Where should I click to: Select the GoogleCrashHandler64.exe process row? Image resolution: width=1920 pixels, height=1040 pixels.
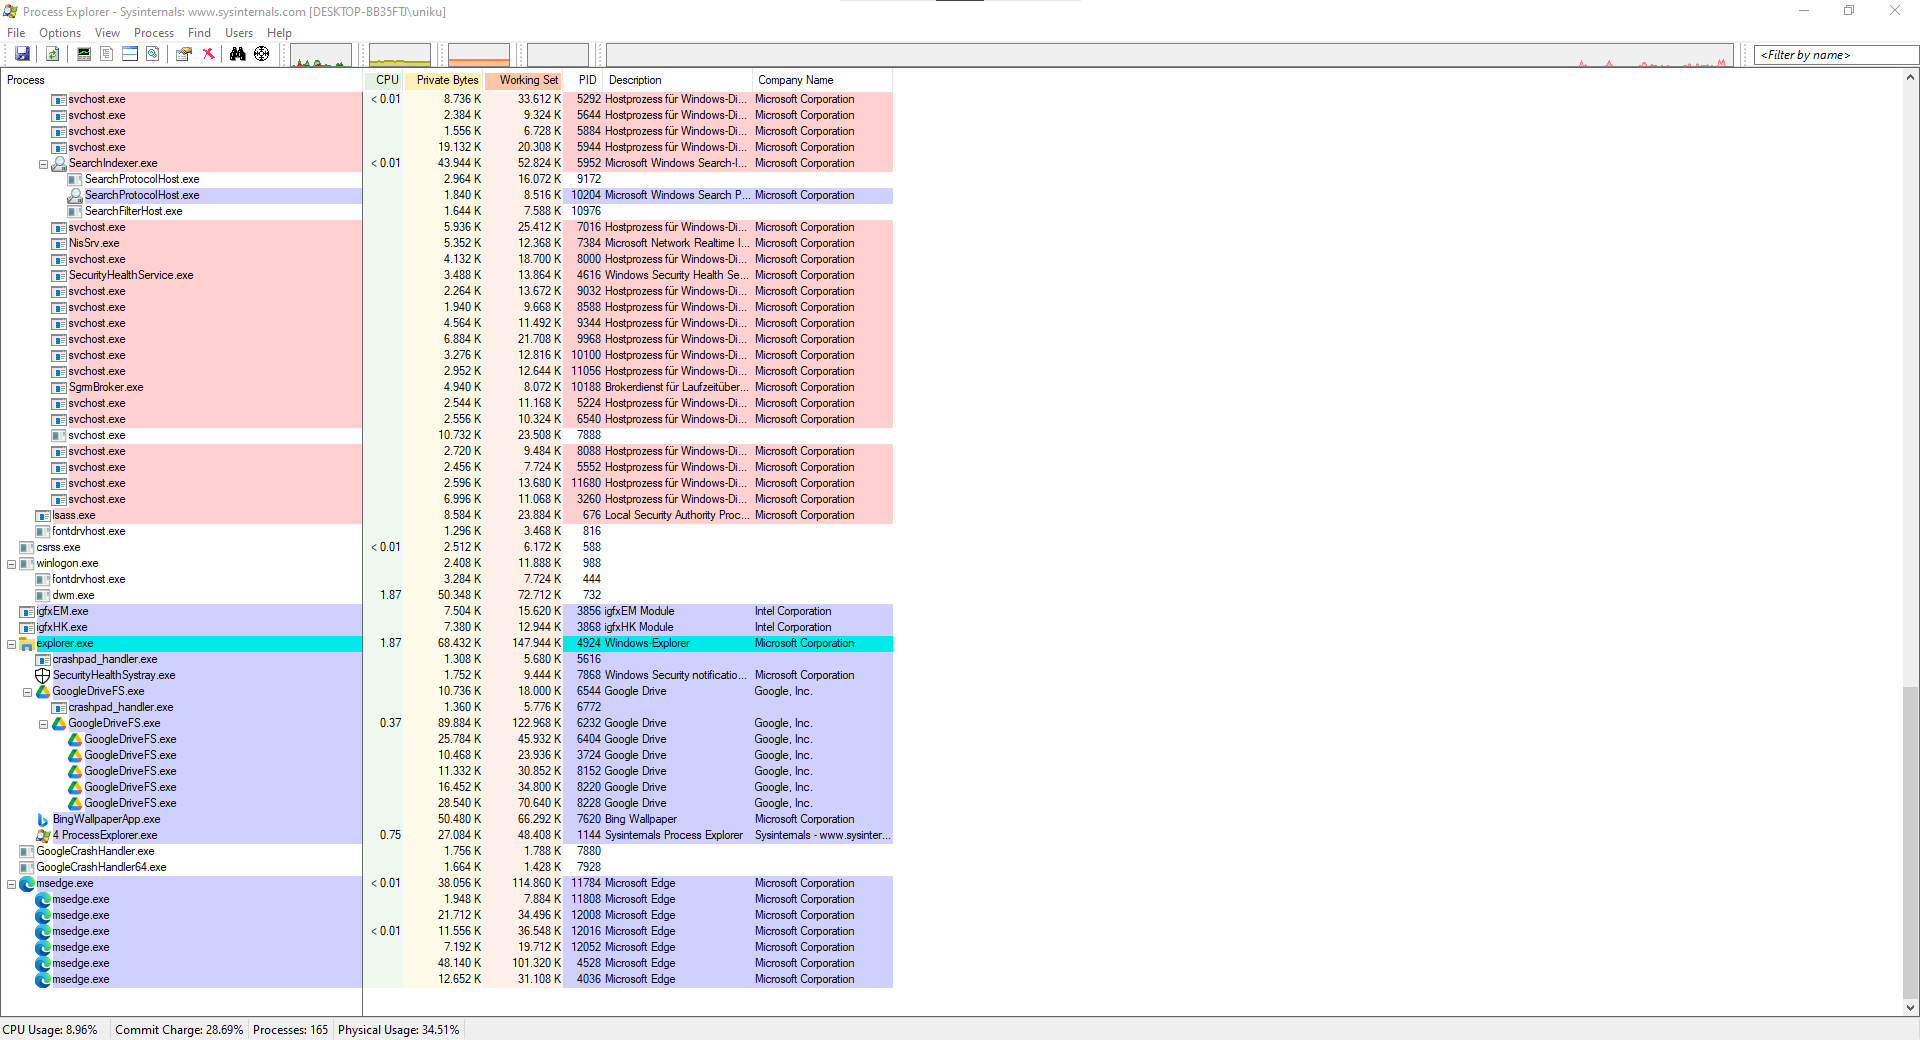tap(447, 868)
